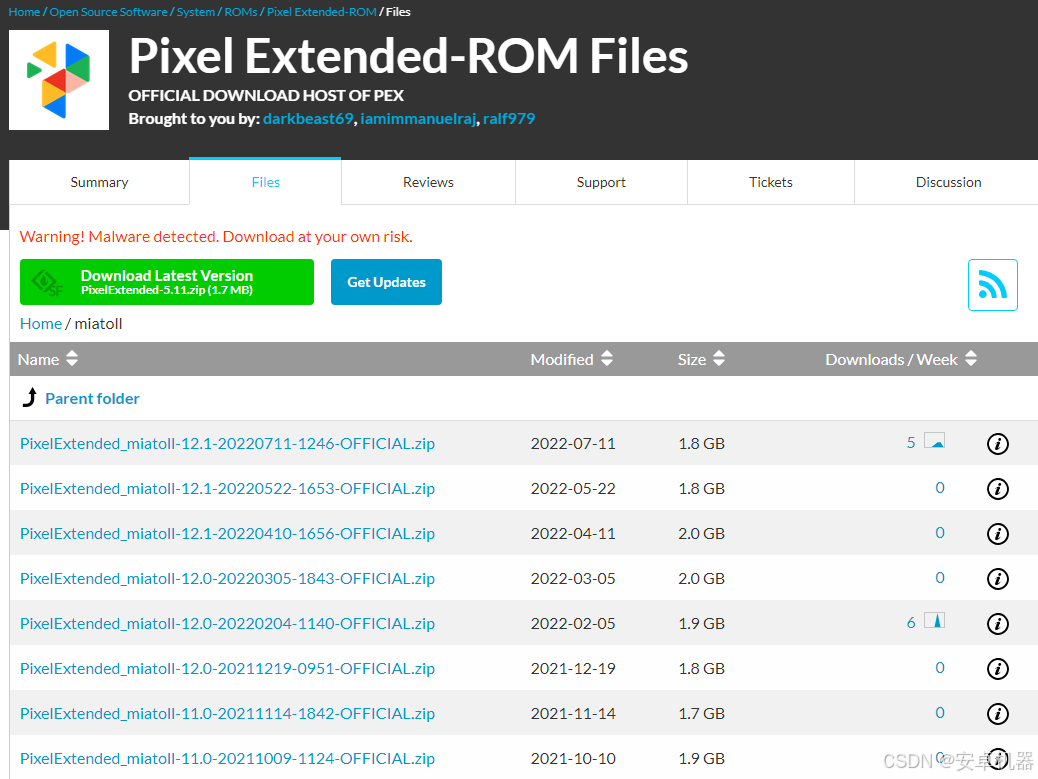Click the Get Updates button
Image resolution: width=1038 pixels, height=779 pixels.
(x=387, y=282)
